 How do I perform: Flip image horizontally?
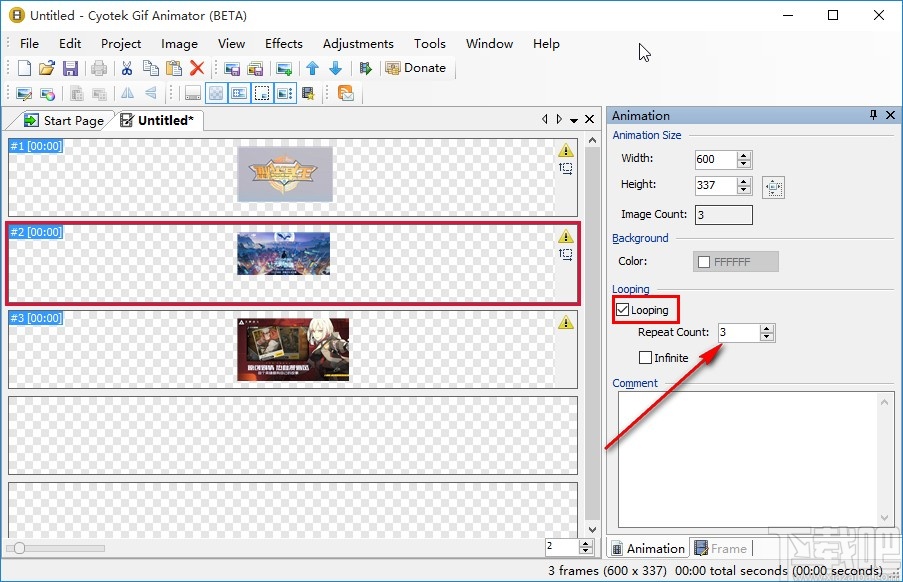tap(128, 93)
